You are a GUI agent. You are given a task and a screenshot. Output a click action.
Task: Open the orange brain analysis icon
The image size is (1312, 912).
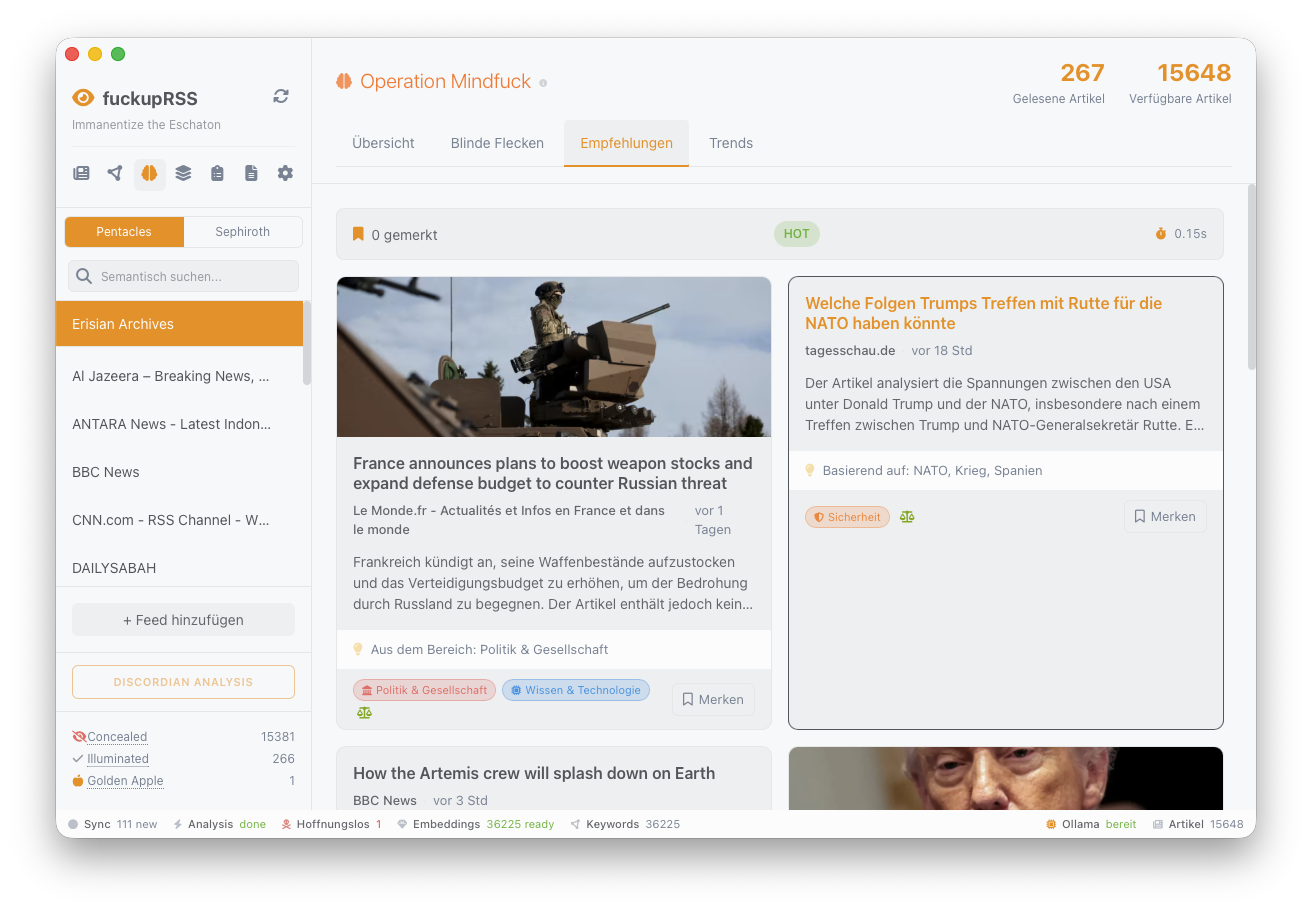pos(149,173)
